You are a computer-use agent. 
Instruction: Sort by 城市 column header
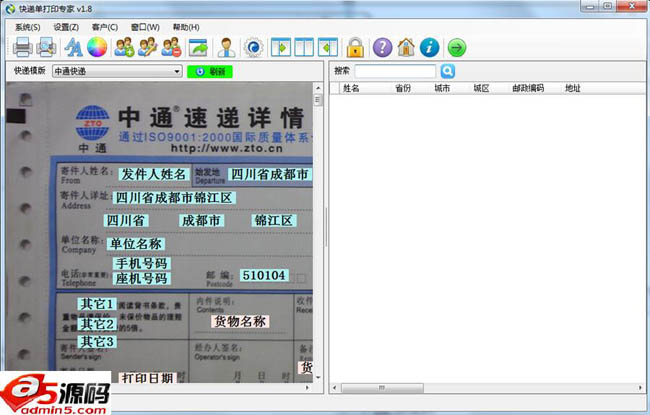tap(442, 88)
